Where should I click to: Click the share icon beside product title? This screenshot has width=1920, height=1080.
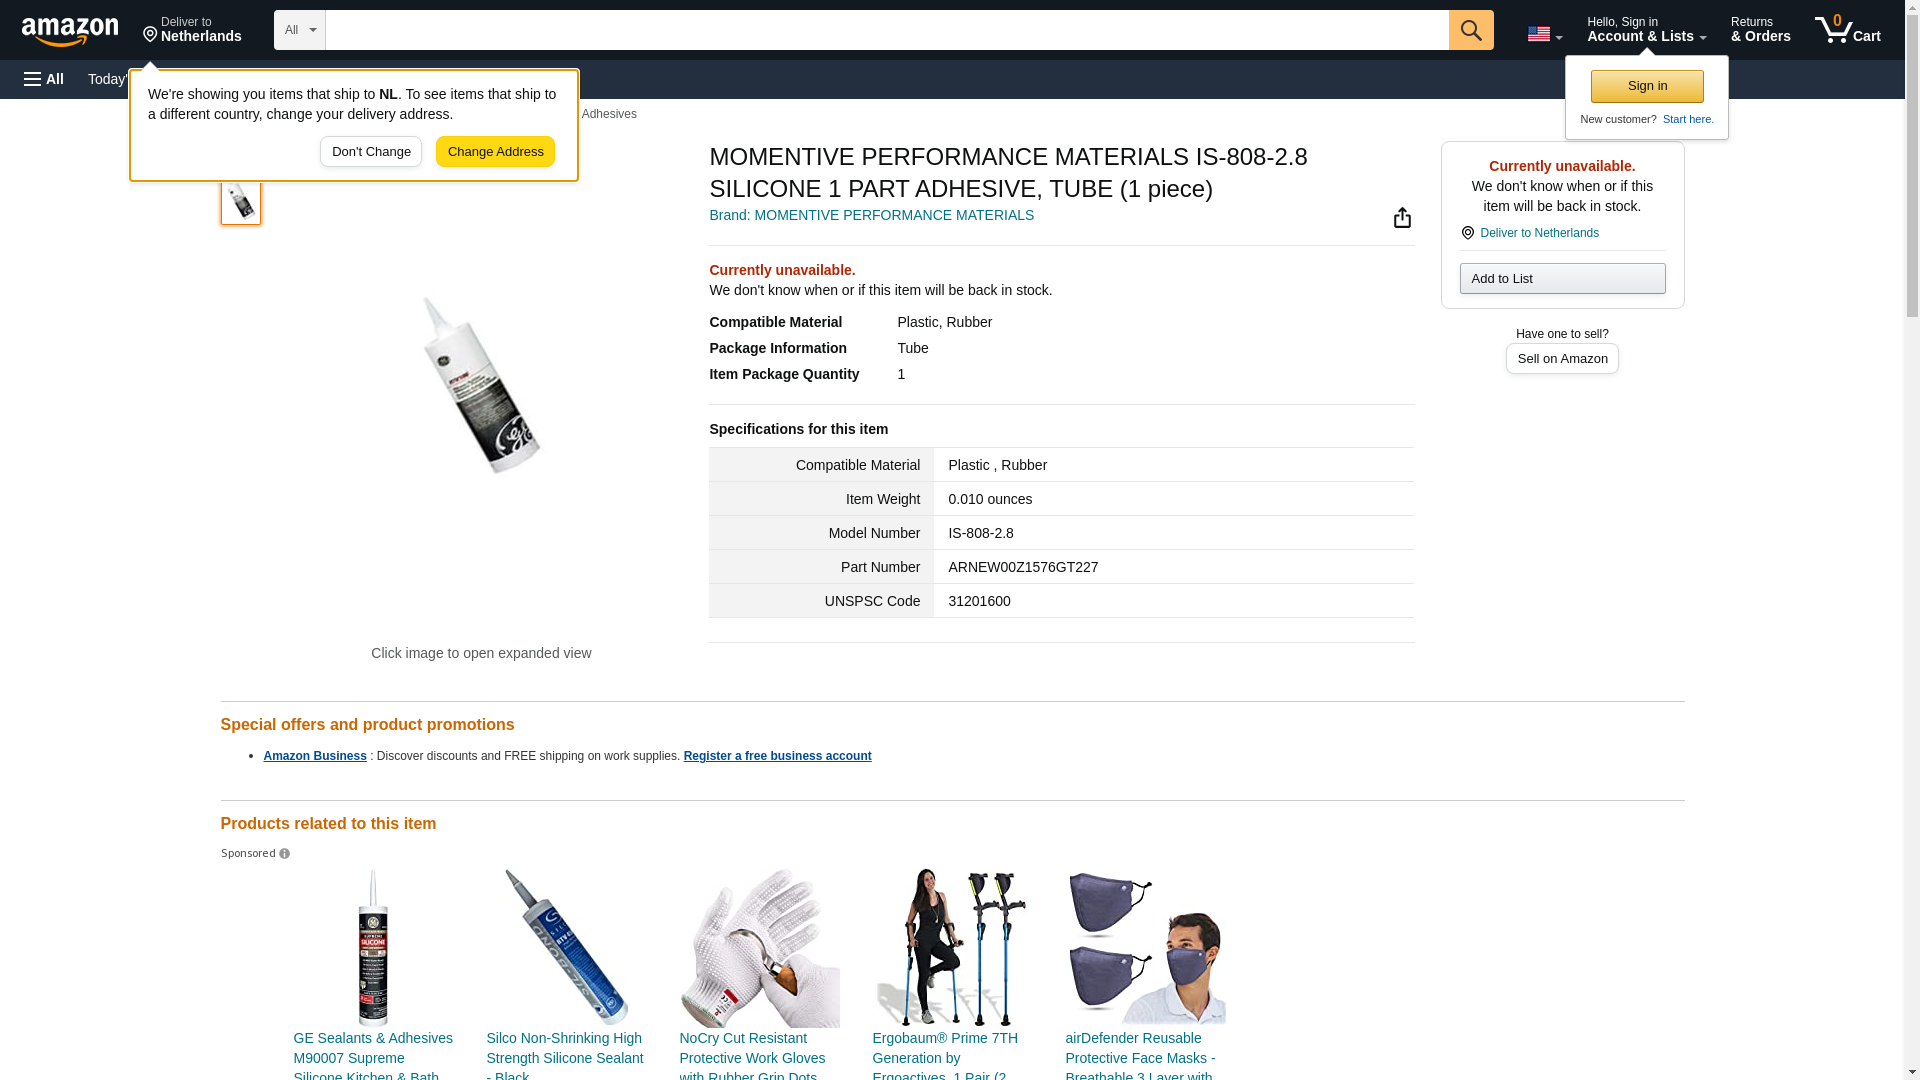pyautogui.click(x=1402, y=218)
